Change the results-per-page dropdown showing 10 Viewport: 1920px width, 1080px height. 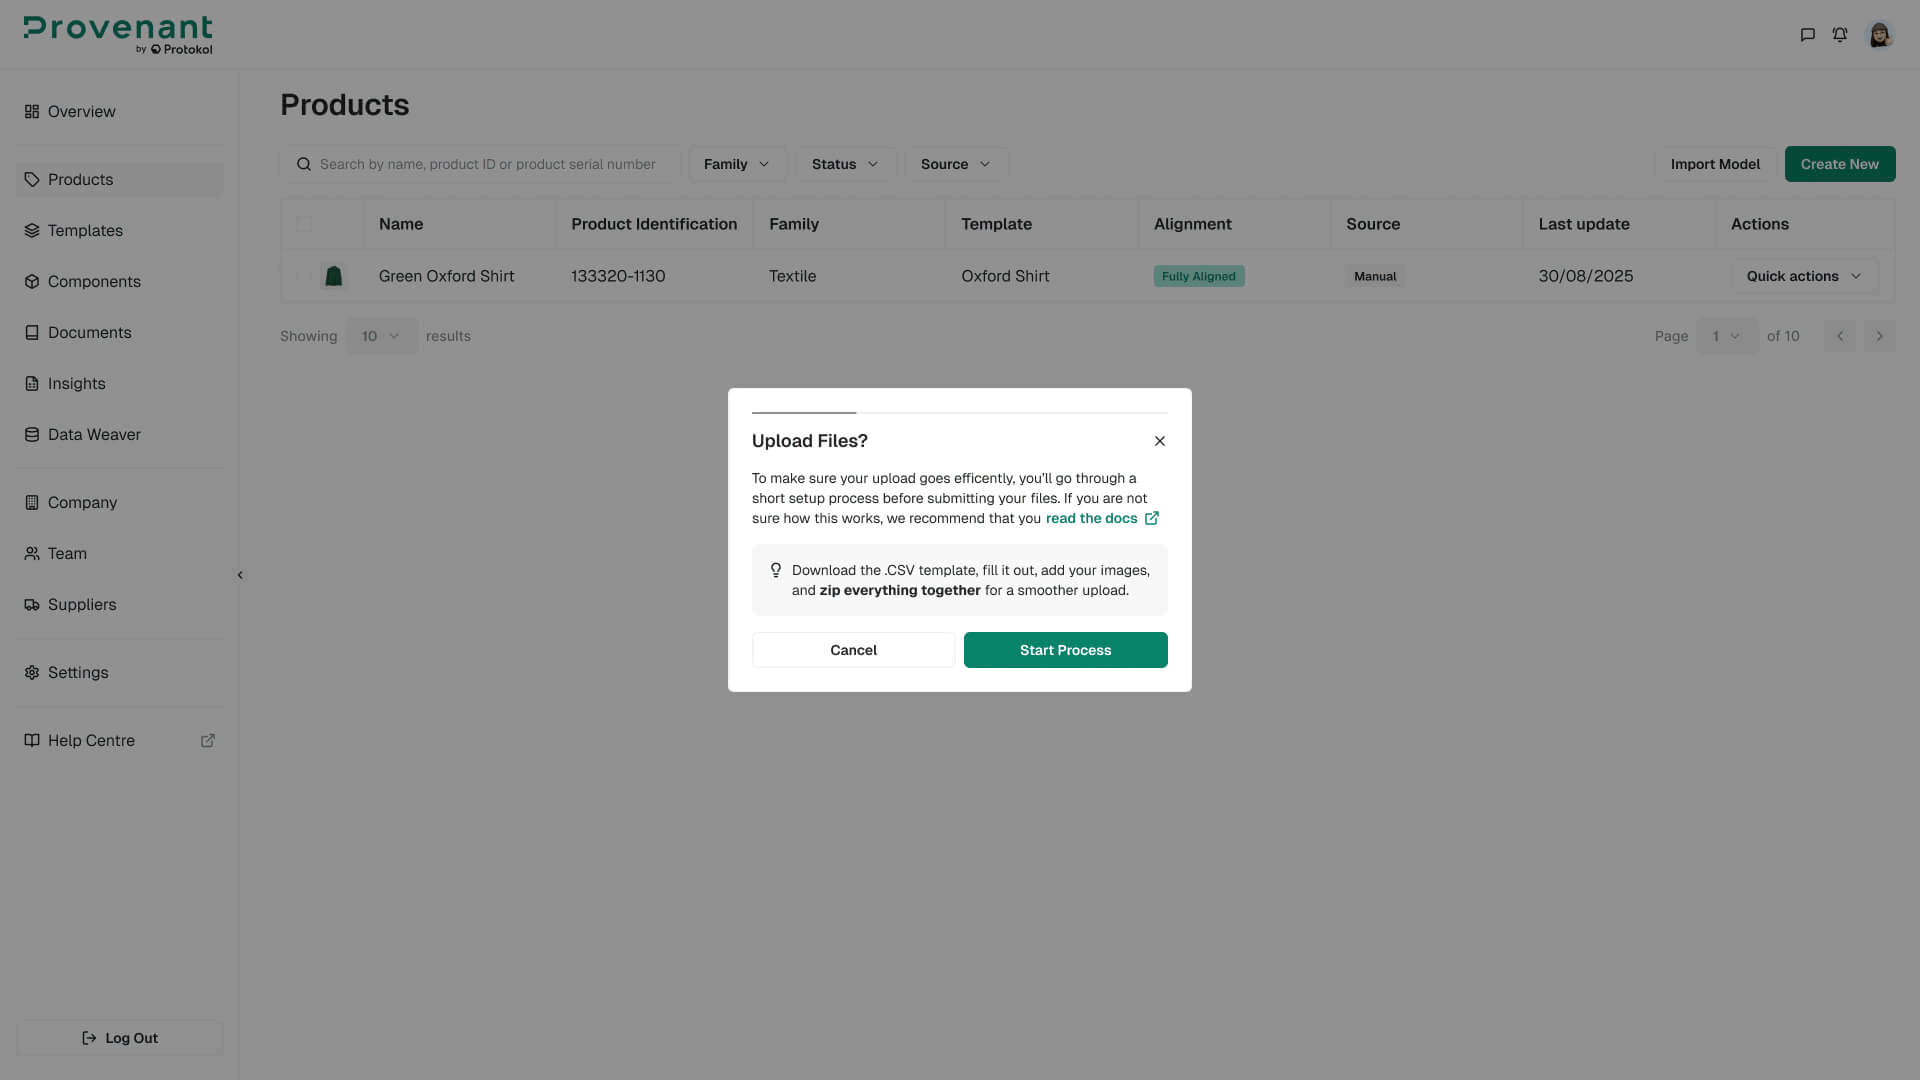coord(381,336)
